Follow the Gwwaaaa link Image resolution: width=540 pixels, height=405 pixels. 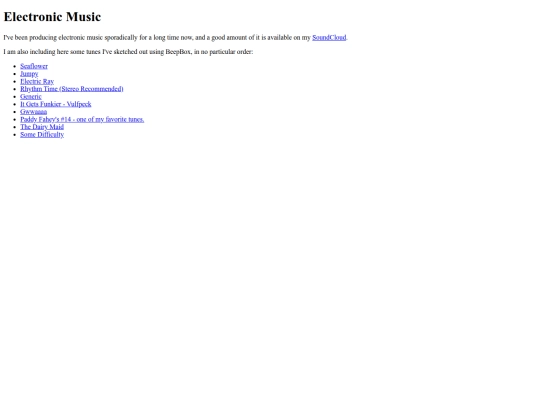pyautogui.click(x=33, y=112)
